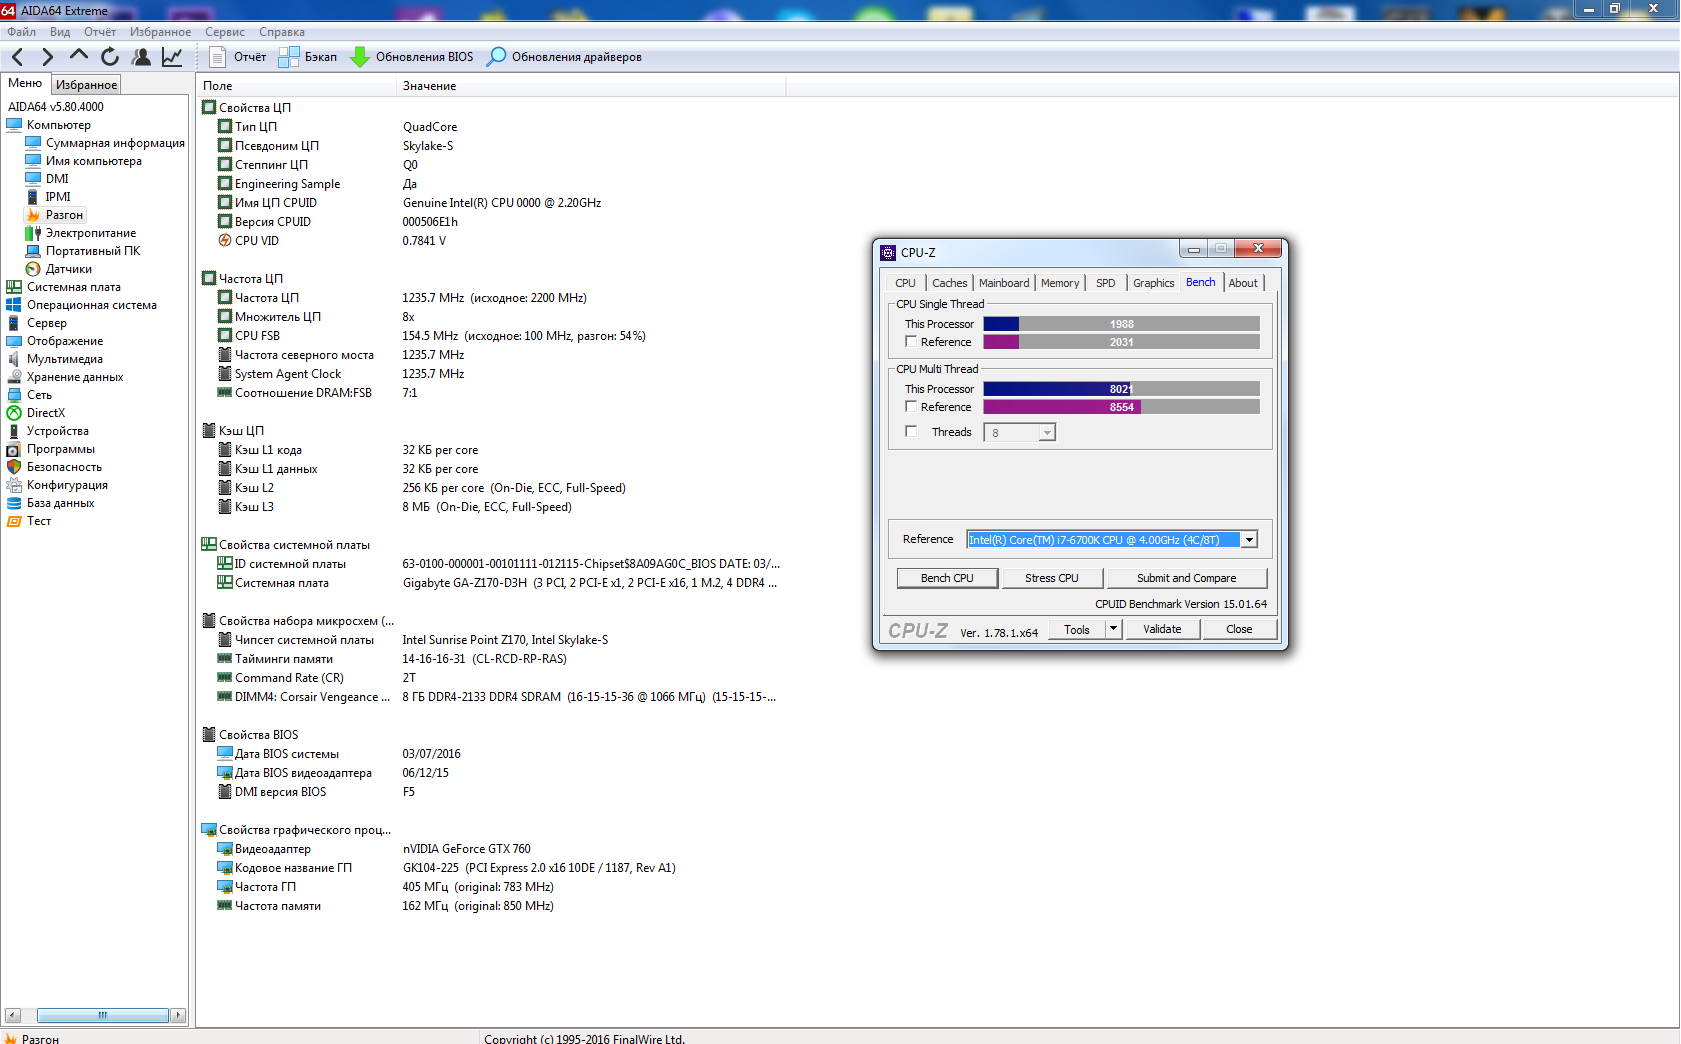
Task: Switch to the Избранное sidebar tab
Action: click(x=86, y=85)
